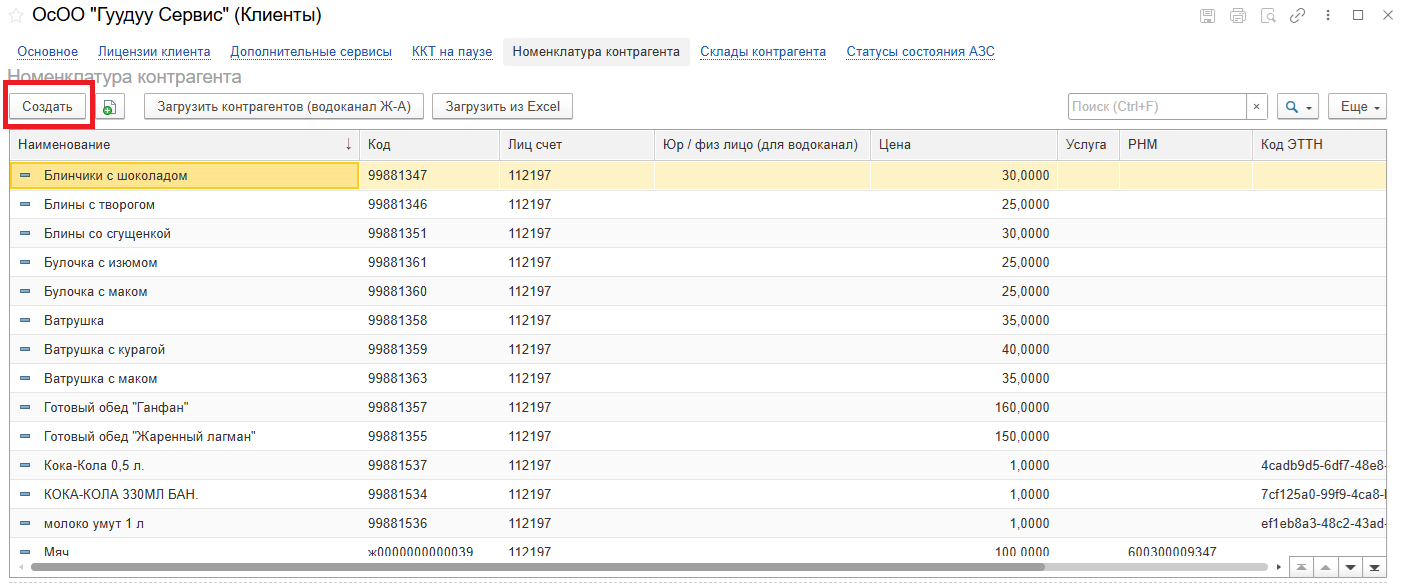Select row Блины со сгущенкой
This screenshot has height=587, width=1405.
tap(698, 233)
